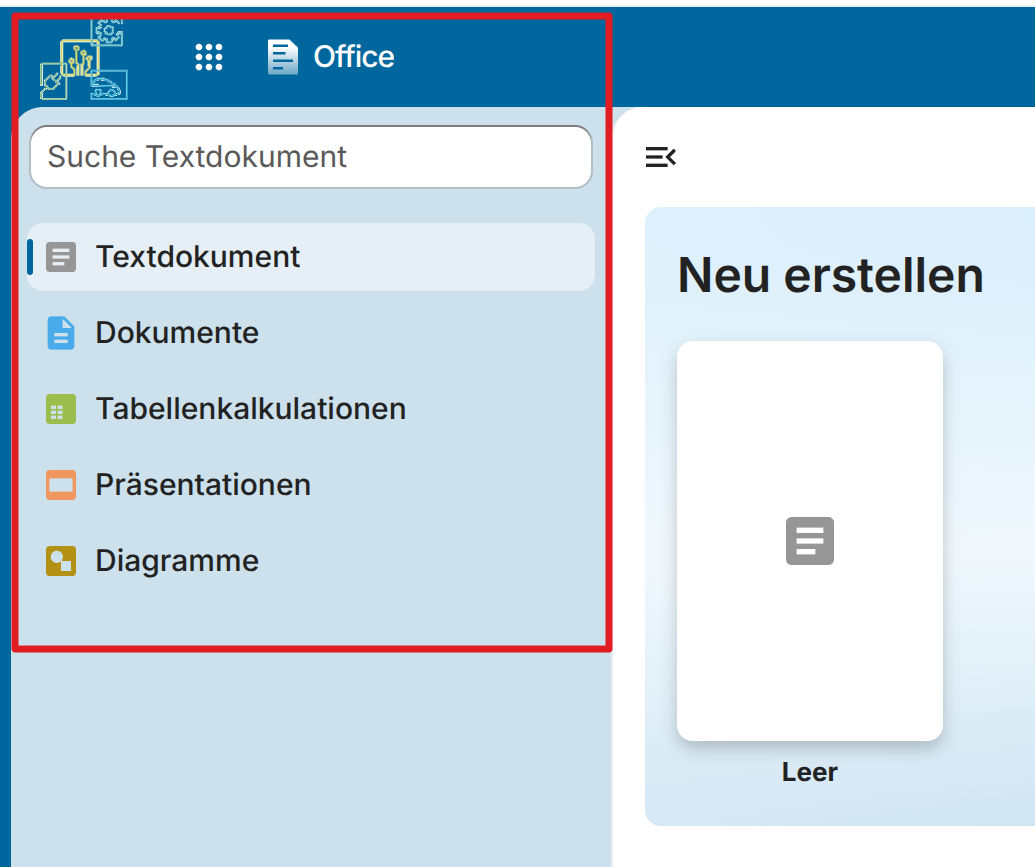Go to Tabellenkalkulationen section
This screenshot has height=867, width=1035.
[311, 409]
